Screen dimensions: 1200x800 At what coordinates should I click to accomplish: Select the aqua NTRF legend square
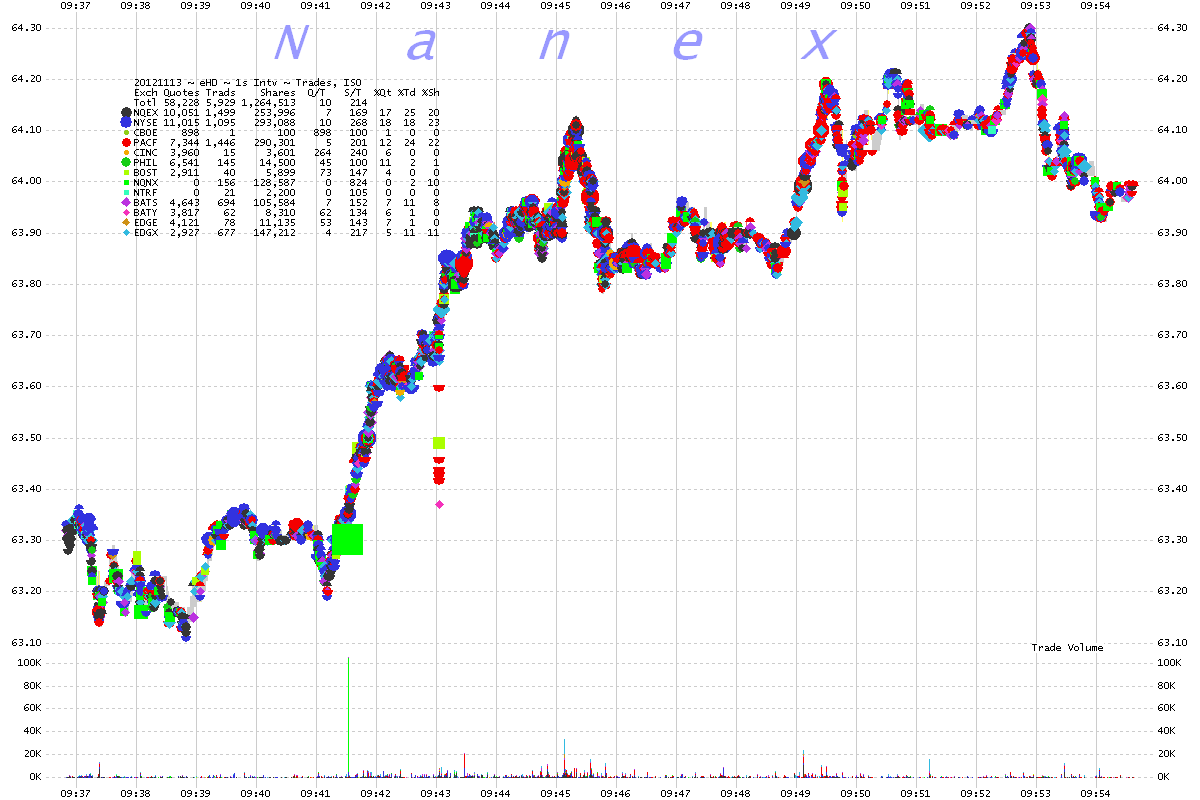pos(125,192)
